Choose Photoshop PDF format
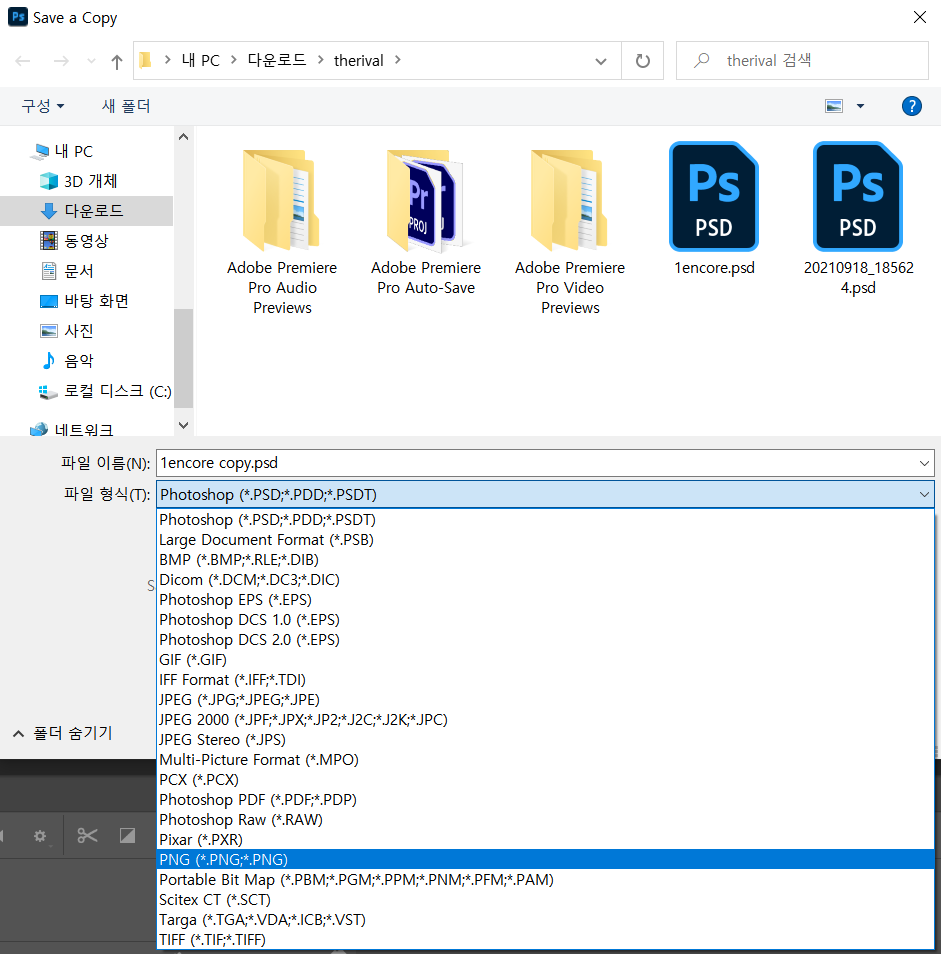This screenshot has height=954, width=941. pos(546,799)
